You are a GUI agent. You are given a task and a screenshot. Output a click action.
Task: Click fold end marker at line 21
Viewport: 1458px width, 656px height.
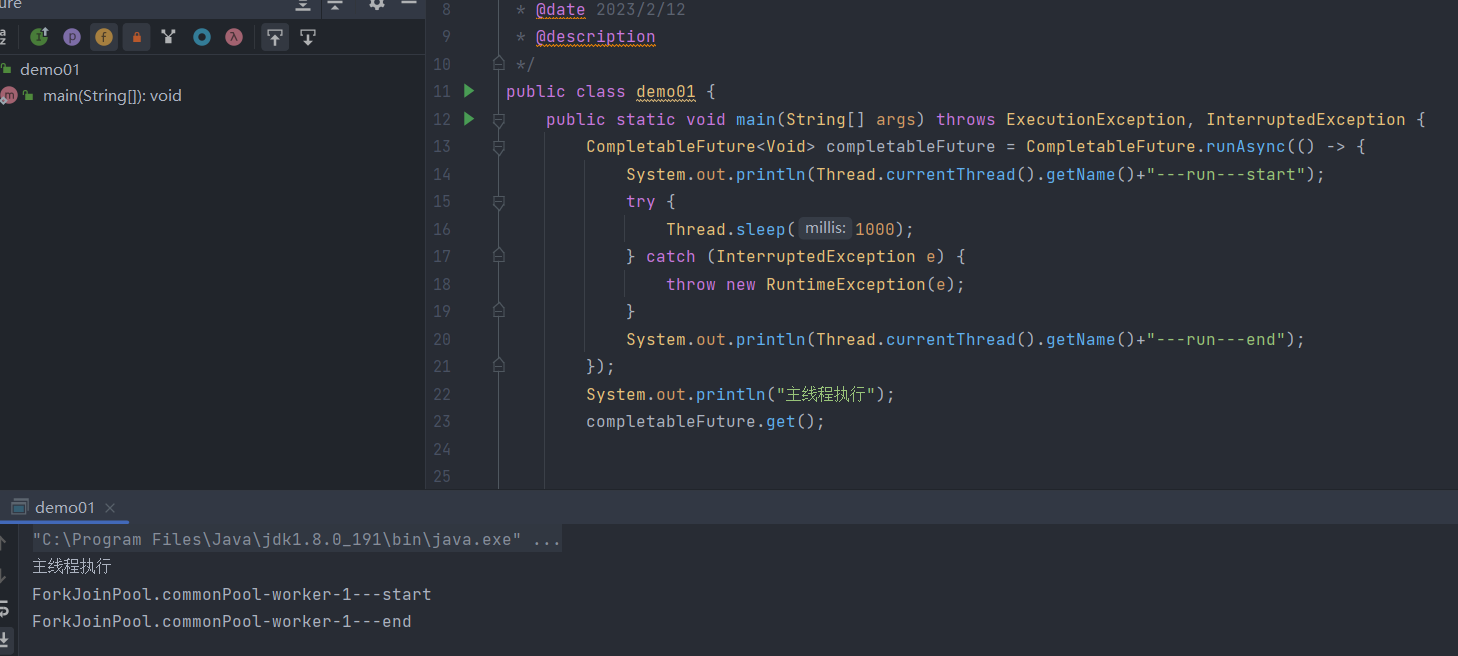click(499, 367)
